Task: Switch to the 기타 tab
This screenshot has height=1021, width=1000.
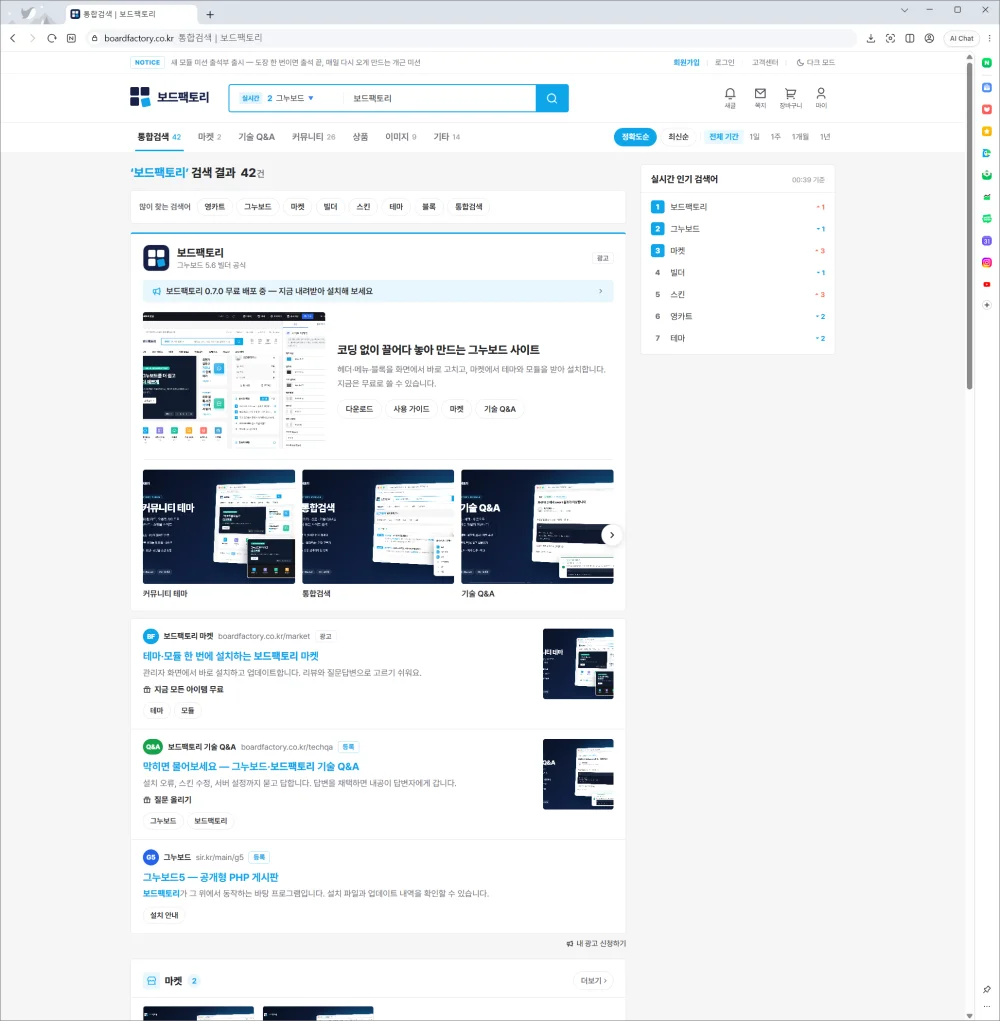Action: coord(447,137)
